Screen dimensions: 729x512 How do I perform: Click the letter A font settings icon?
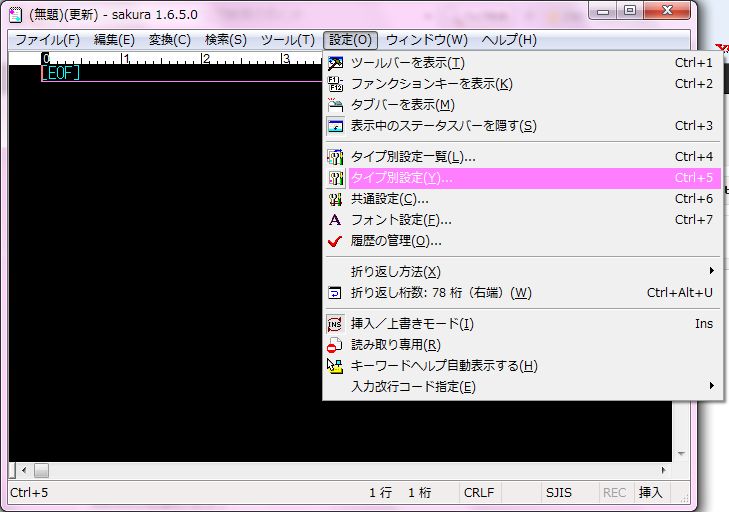coord(335,220)
